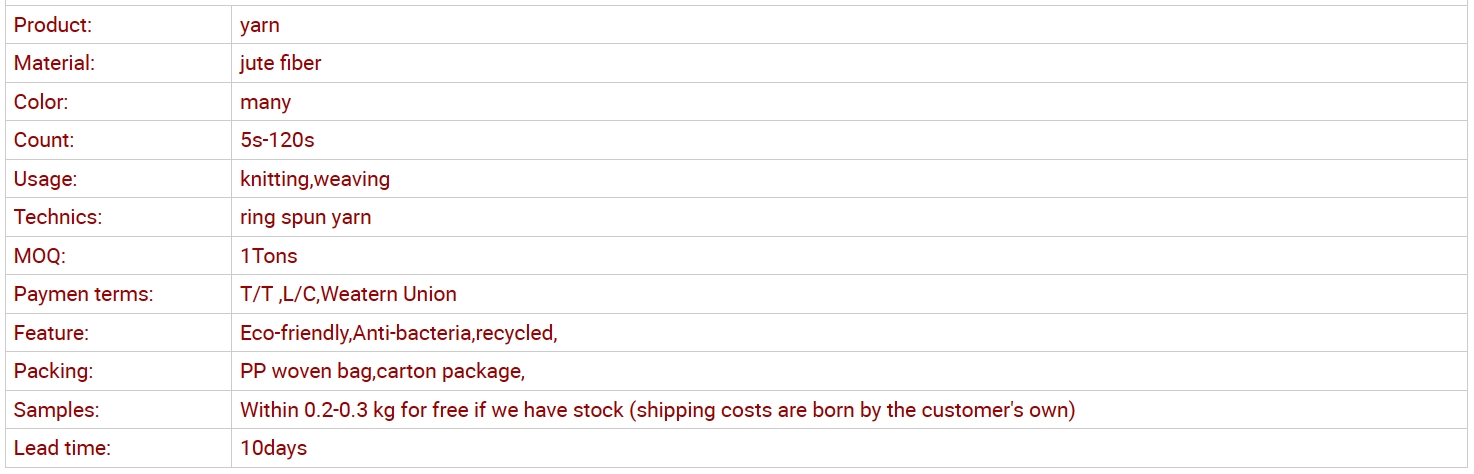Select the 'yarn' product value

click(260, 25)
